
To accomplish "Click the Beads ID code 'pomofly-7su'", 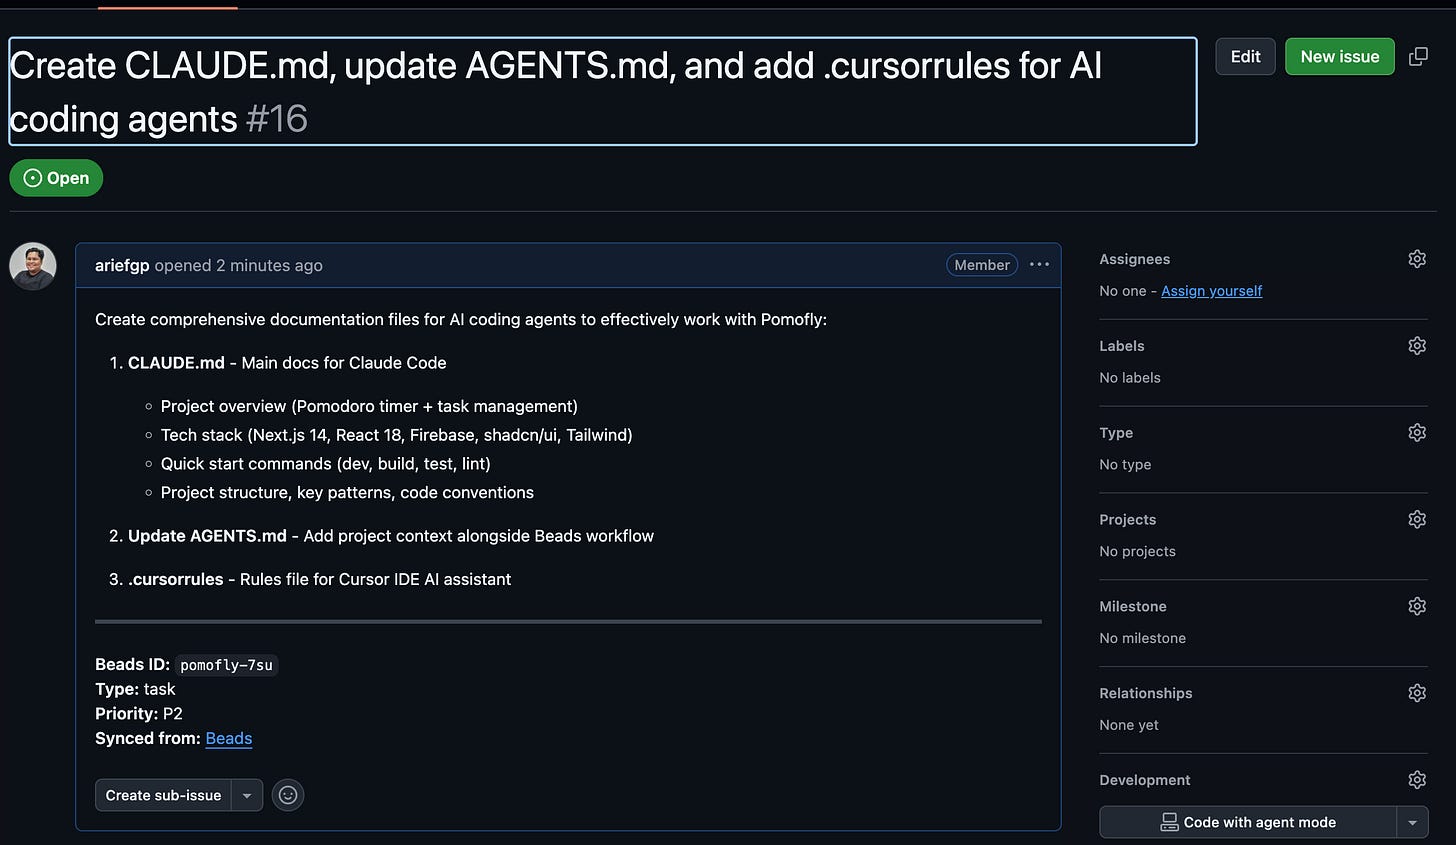I will tap(226, 665).
